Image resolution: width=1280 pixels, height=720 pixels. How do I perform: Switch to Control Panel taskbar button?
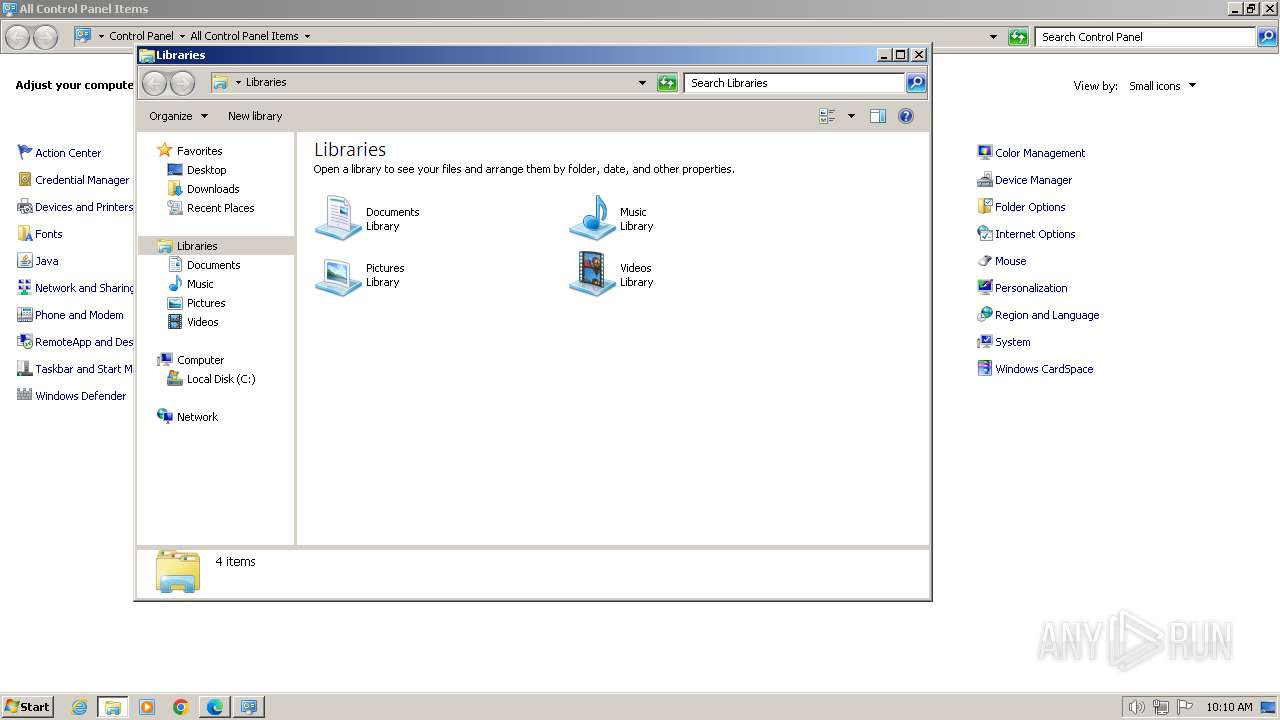(249, 707)
